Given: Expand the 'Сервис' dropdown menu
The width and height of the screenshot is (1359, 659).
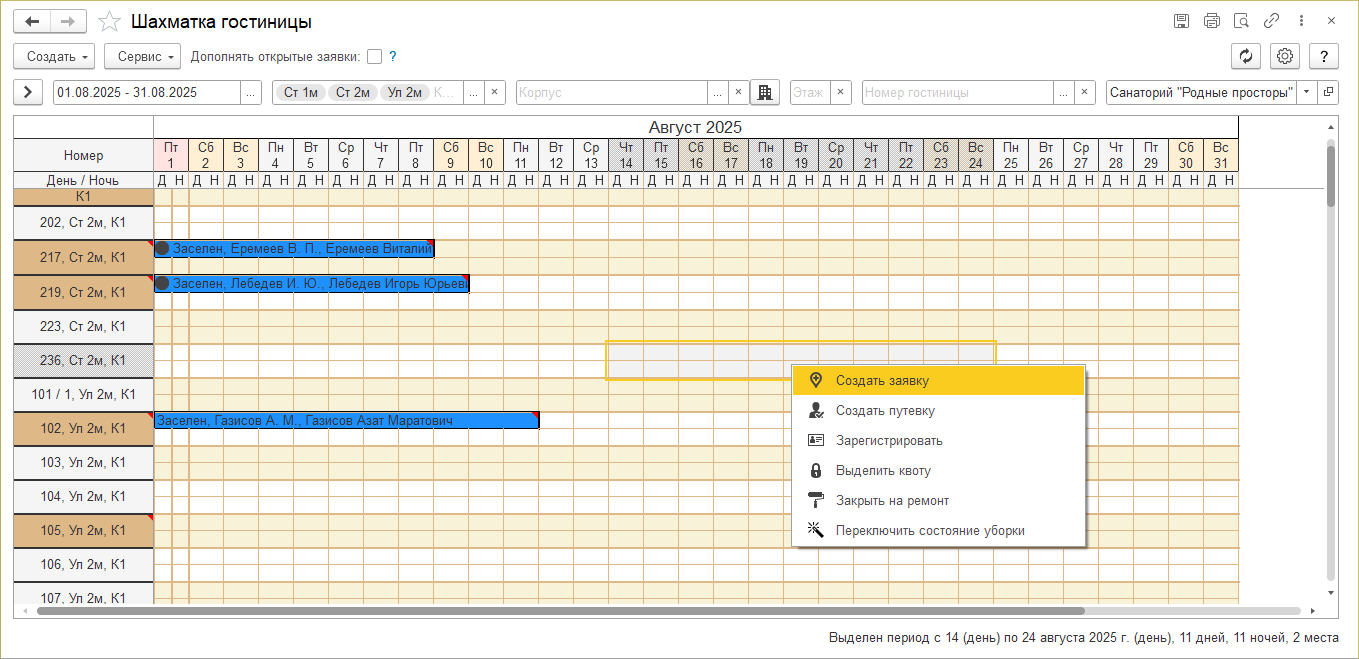Looking at the screenshot, I should coord(142,57).
